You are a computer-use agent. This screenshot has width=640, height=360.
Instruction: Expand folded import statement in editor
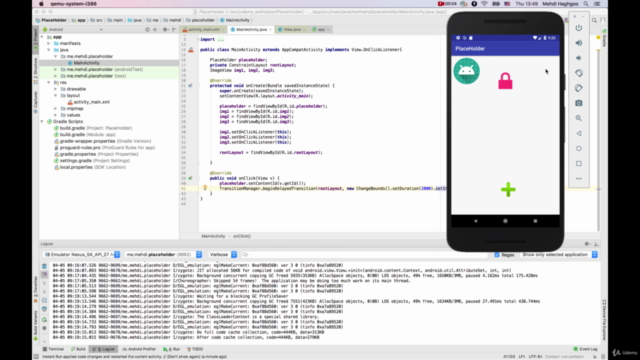pos(220,40)
